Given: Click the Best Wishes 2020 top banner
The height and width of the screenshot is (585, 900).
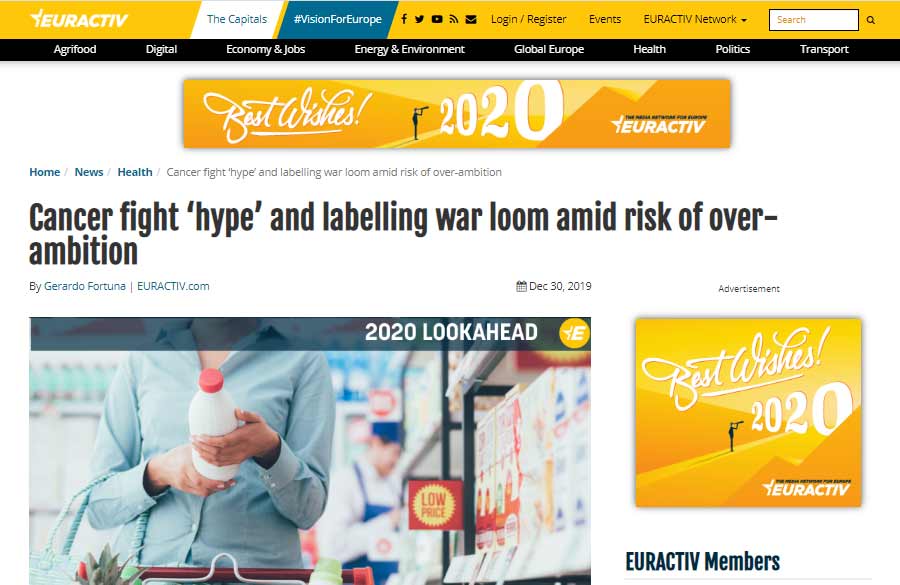Looking at the screenshot, I should [x=457, y=114].
